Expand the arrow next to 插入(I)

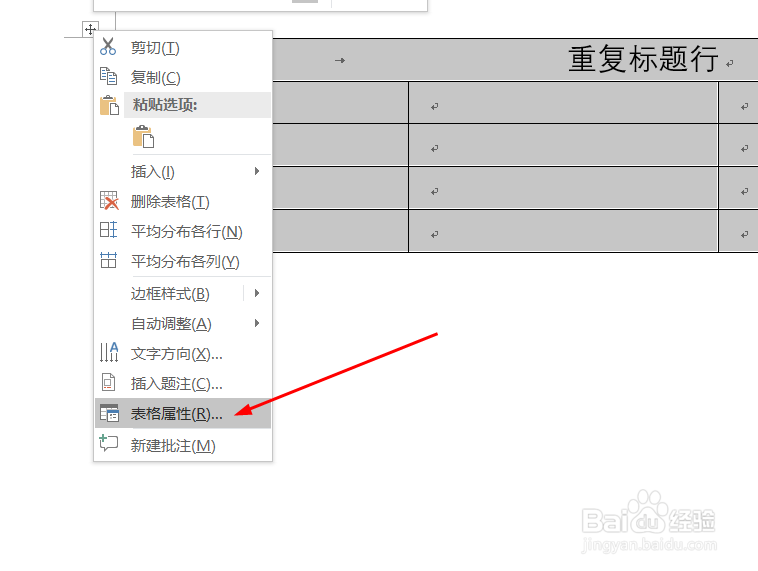point(257,171)
